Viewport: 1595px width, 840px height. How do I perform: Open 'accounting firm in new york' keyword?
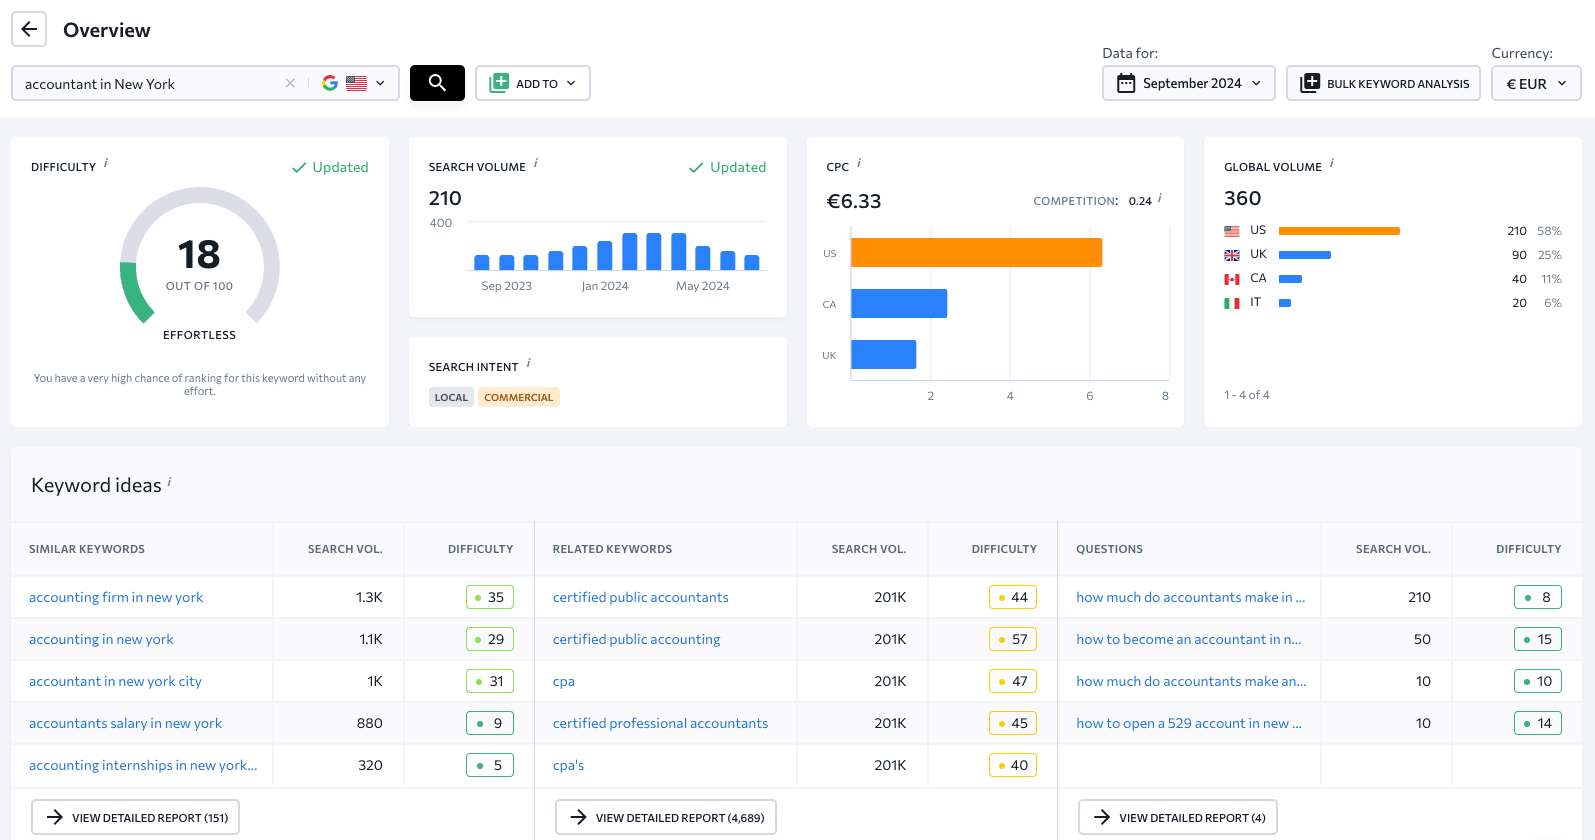coord(116,597)
